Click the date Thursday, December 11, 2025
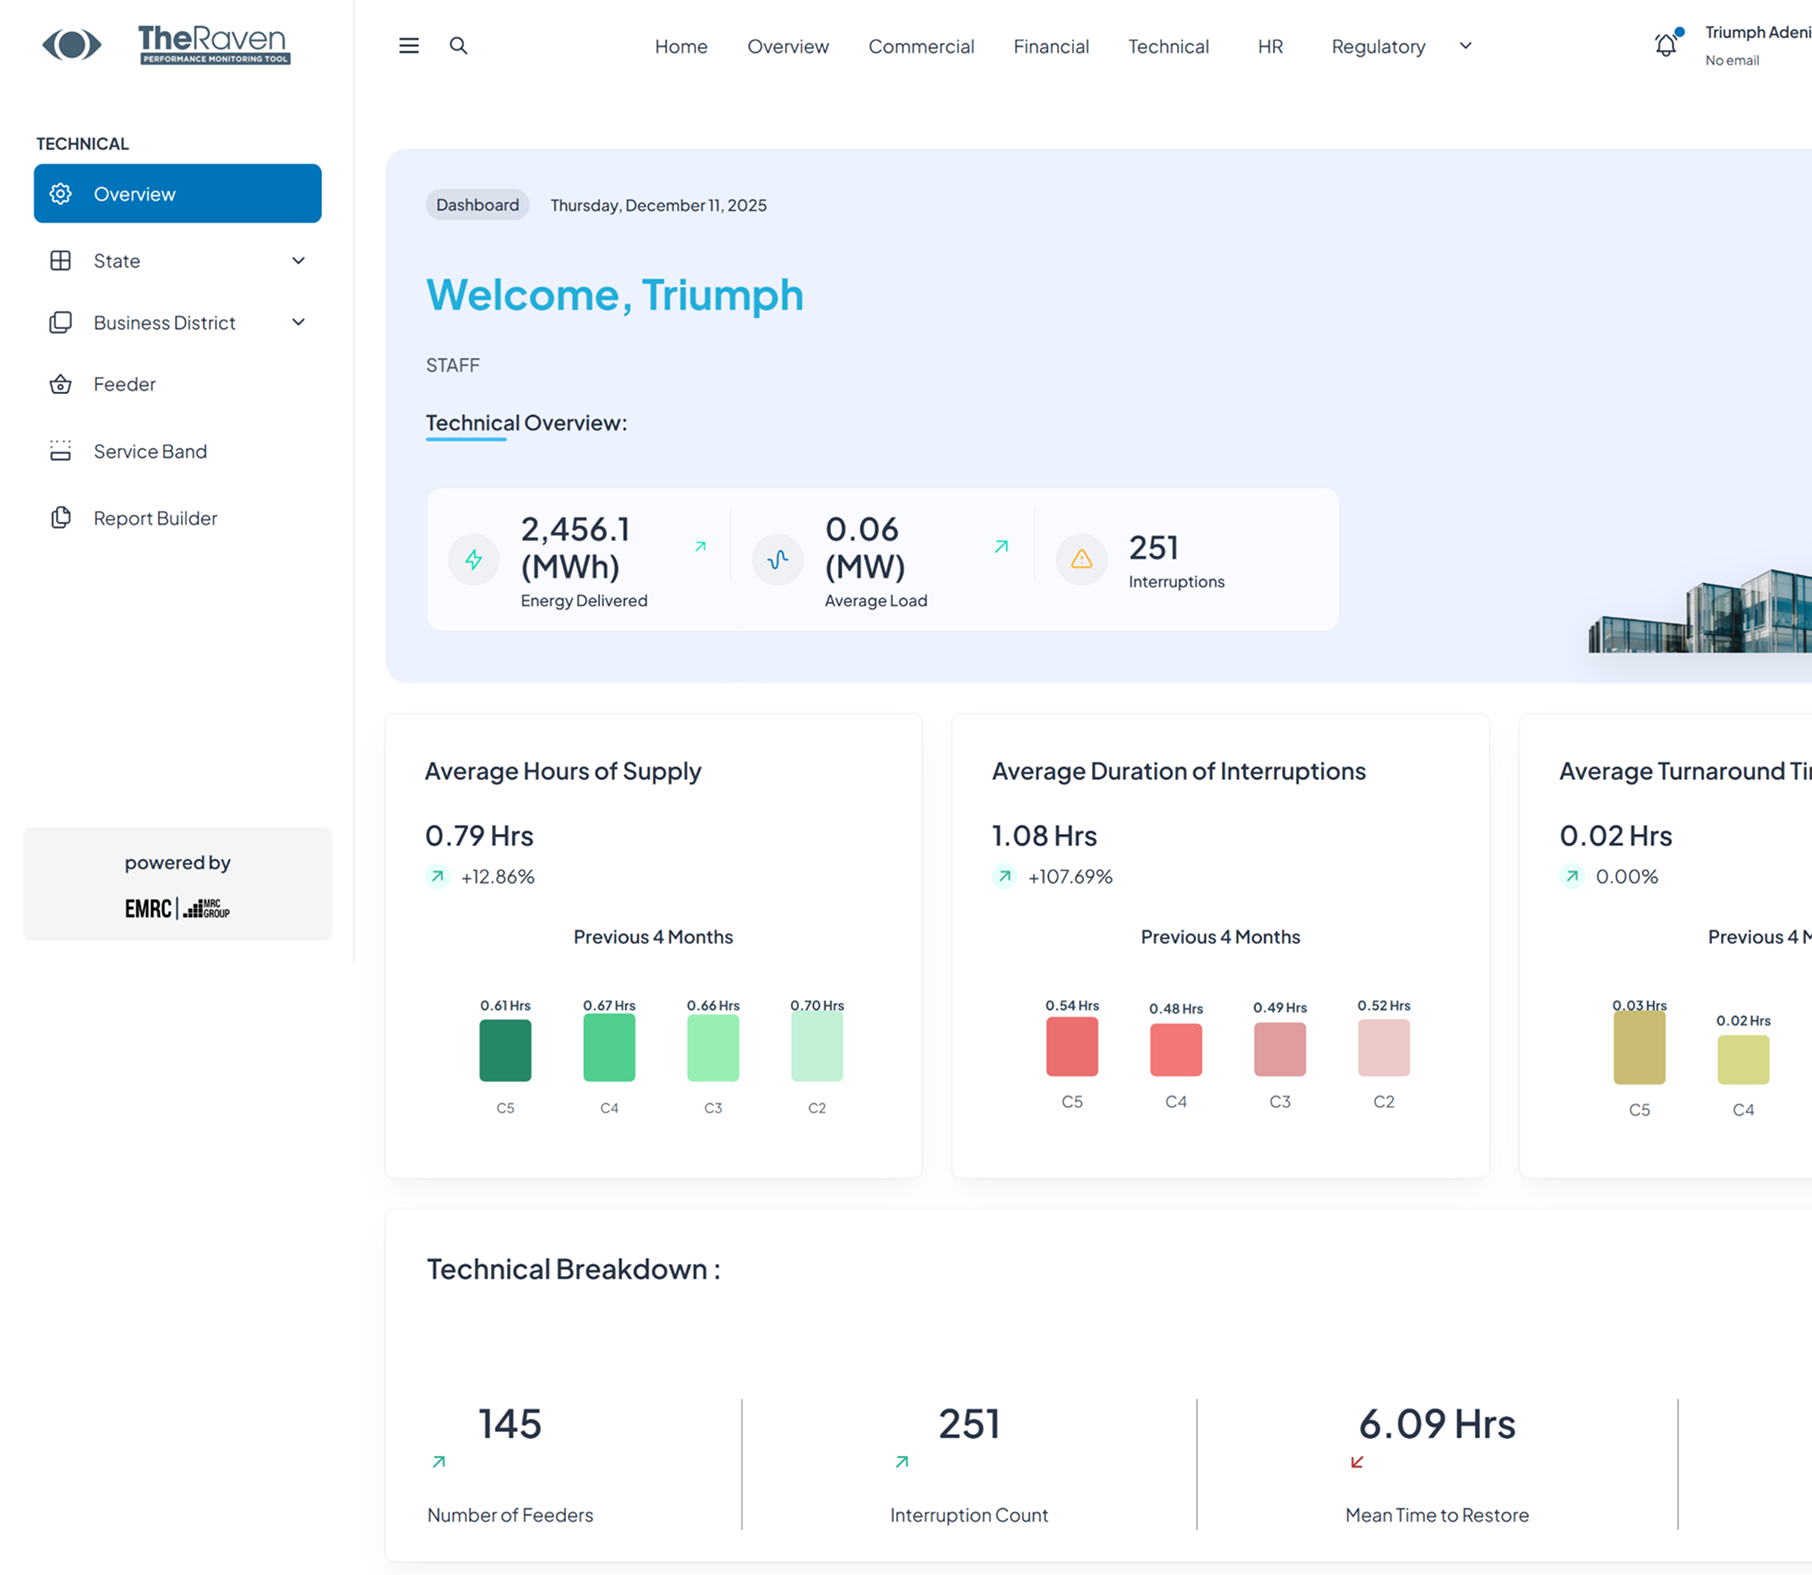The width and height of the screenshot is (1812, 1575). [x=659, y=205]
